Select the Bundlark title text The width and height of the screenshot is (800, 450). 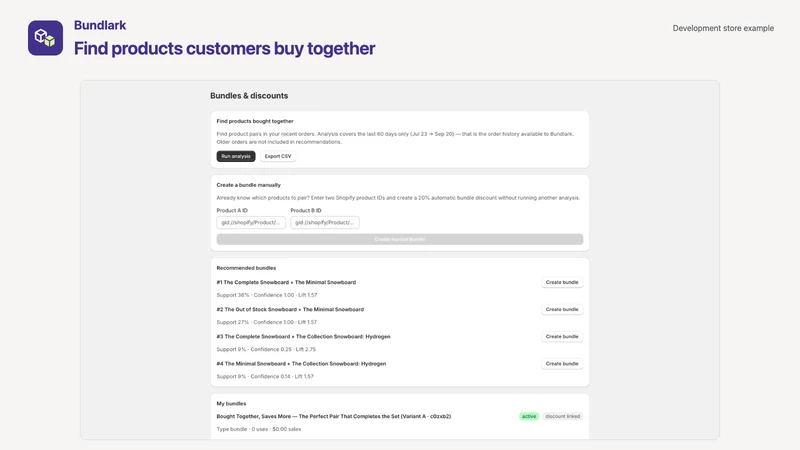point(100,25)
